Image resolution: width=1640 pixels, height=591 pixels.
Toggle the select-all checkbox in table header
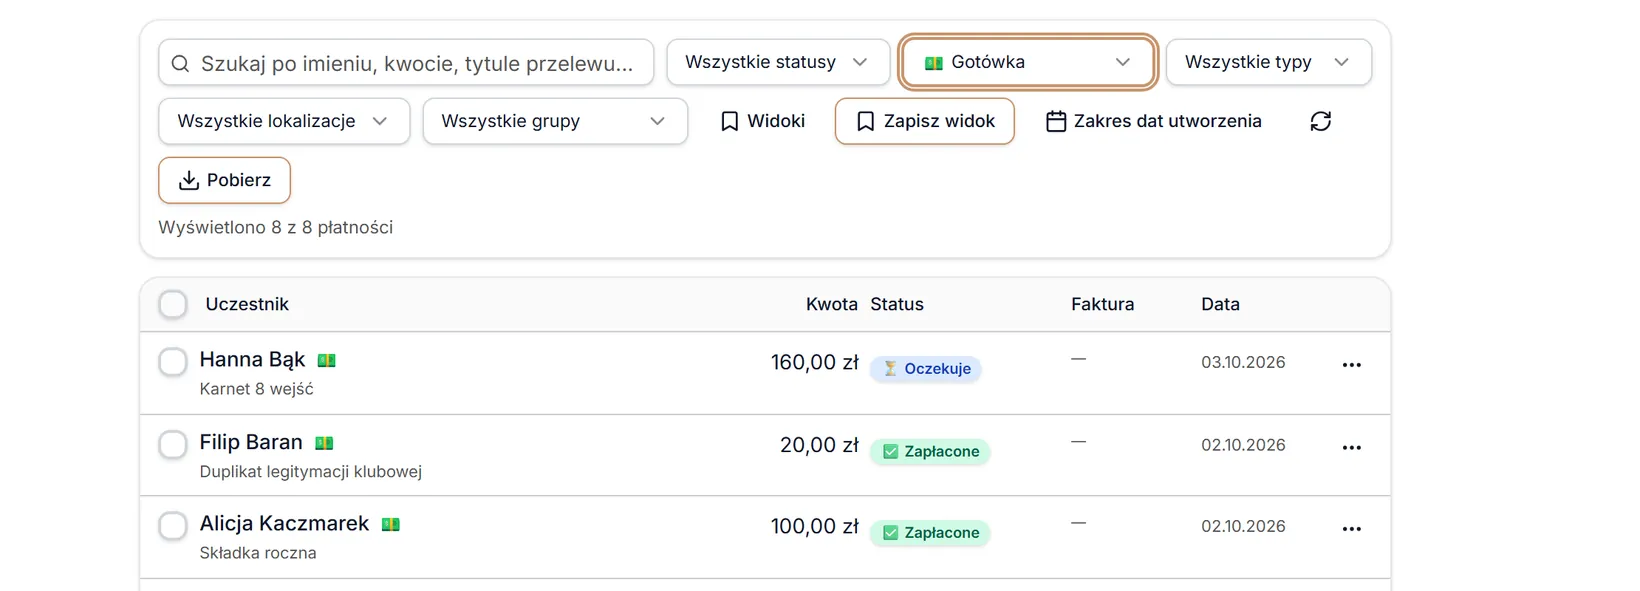coord(173,304)
